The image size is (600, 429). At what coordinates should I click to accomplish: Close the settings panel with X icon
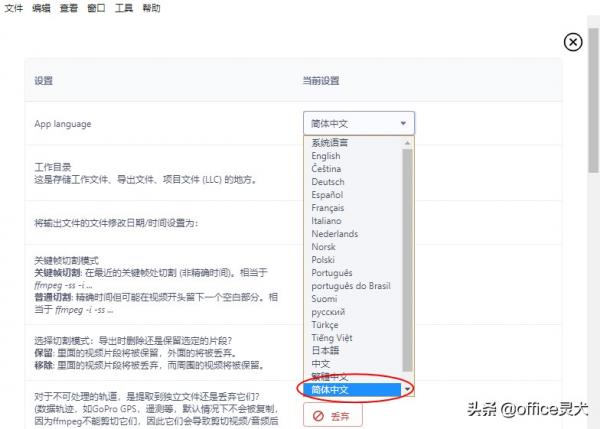573,42
